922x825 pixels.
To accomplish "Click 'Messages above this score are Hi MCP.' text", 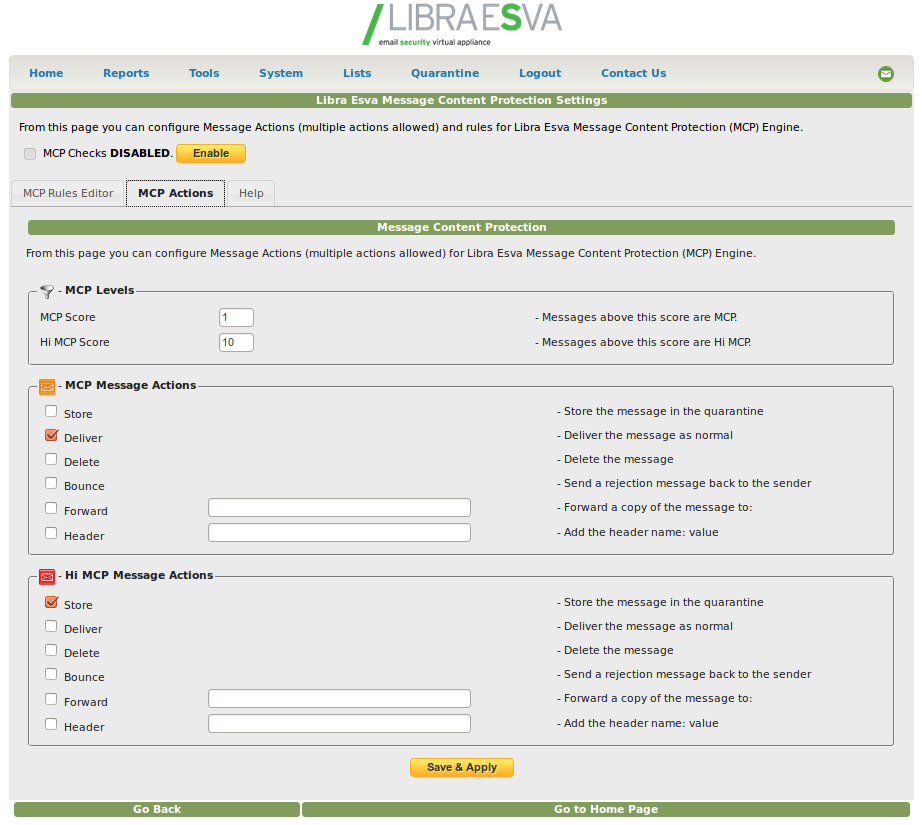I will tap(643, 342).
